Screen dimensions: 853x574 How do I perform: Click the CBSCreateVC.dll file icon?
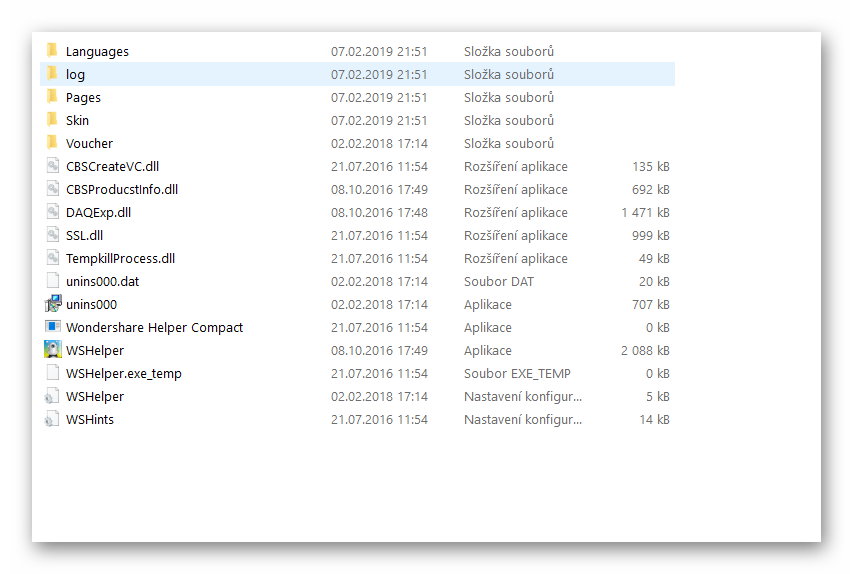[53, 165]
